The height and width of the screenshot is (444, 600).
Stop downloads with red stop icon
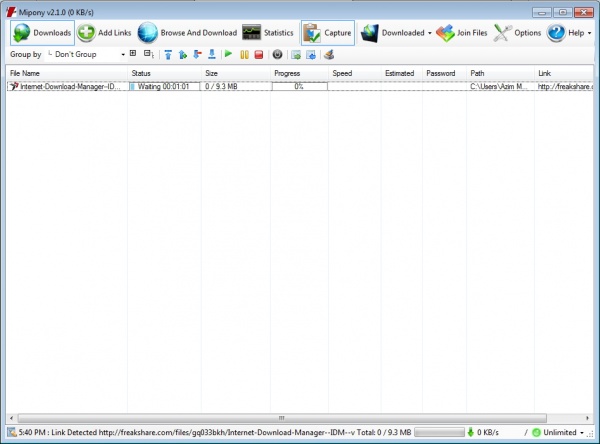click(x=259, y=55)
